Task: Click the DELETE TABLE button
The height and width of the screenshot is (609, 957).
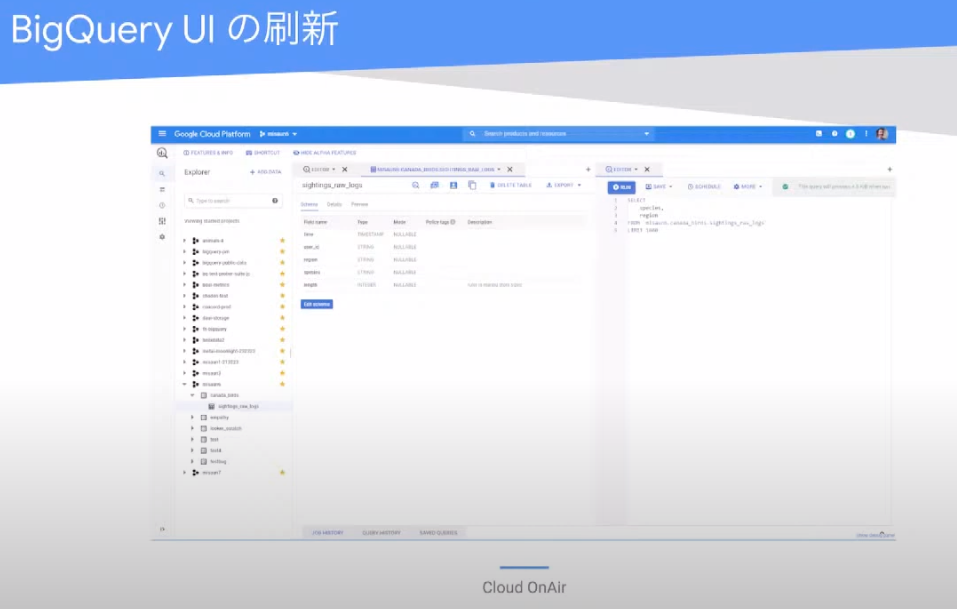Action: pos(511,185)
